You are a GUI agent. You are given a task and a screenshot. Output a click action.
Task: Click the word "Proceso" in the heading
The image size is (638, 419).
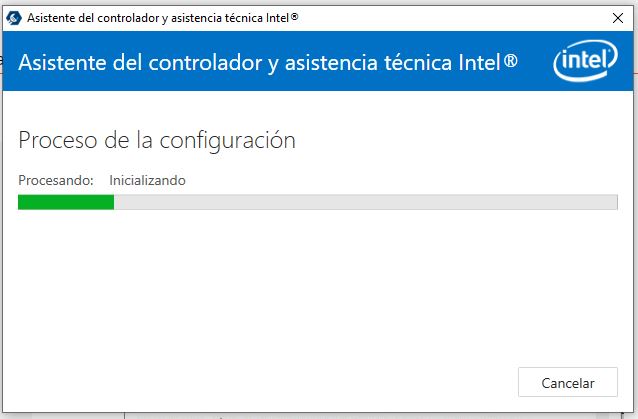point(57,140)
